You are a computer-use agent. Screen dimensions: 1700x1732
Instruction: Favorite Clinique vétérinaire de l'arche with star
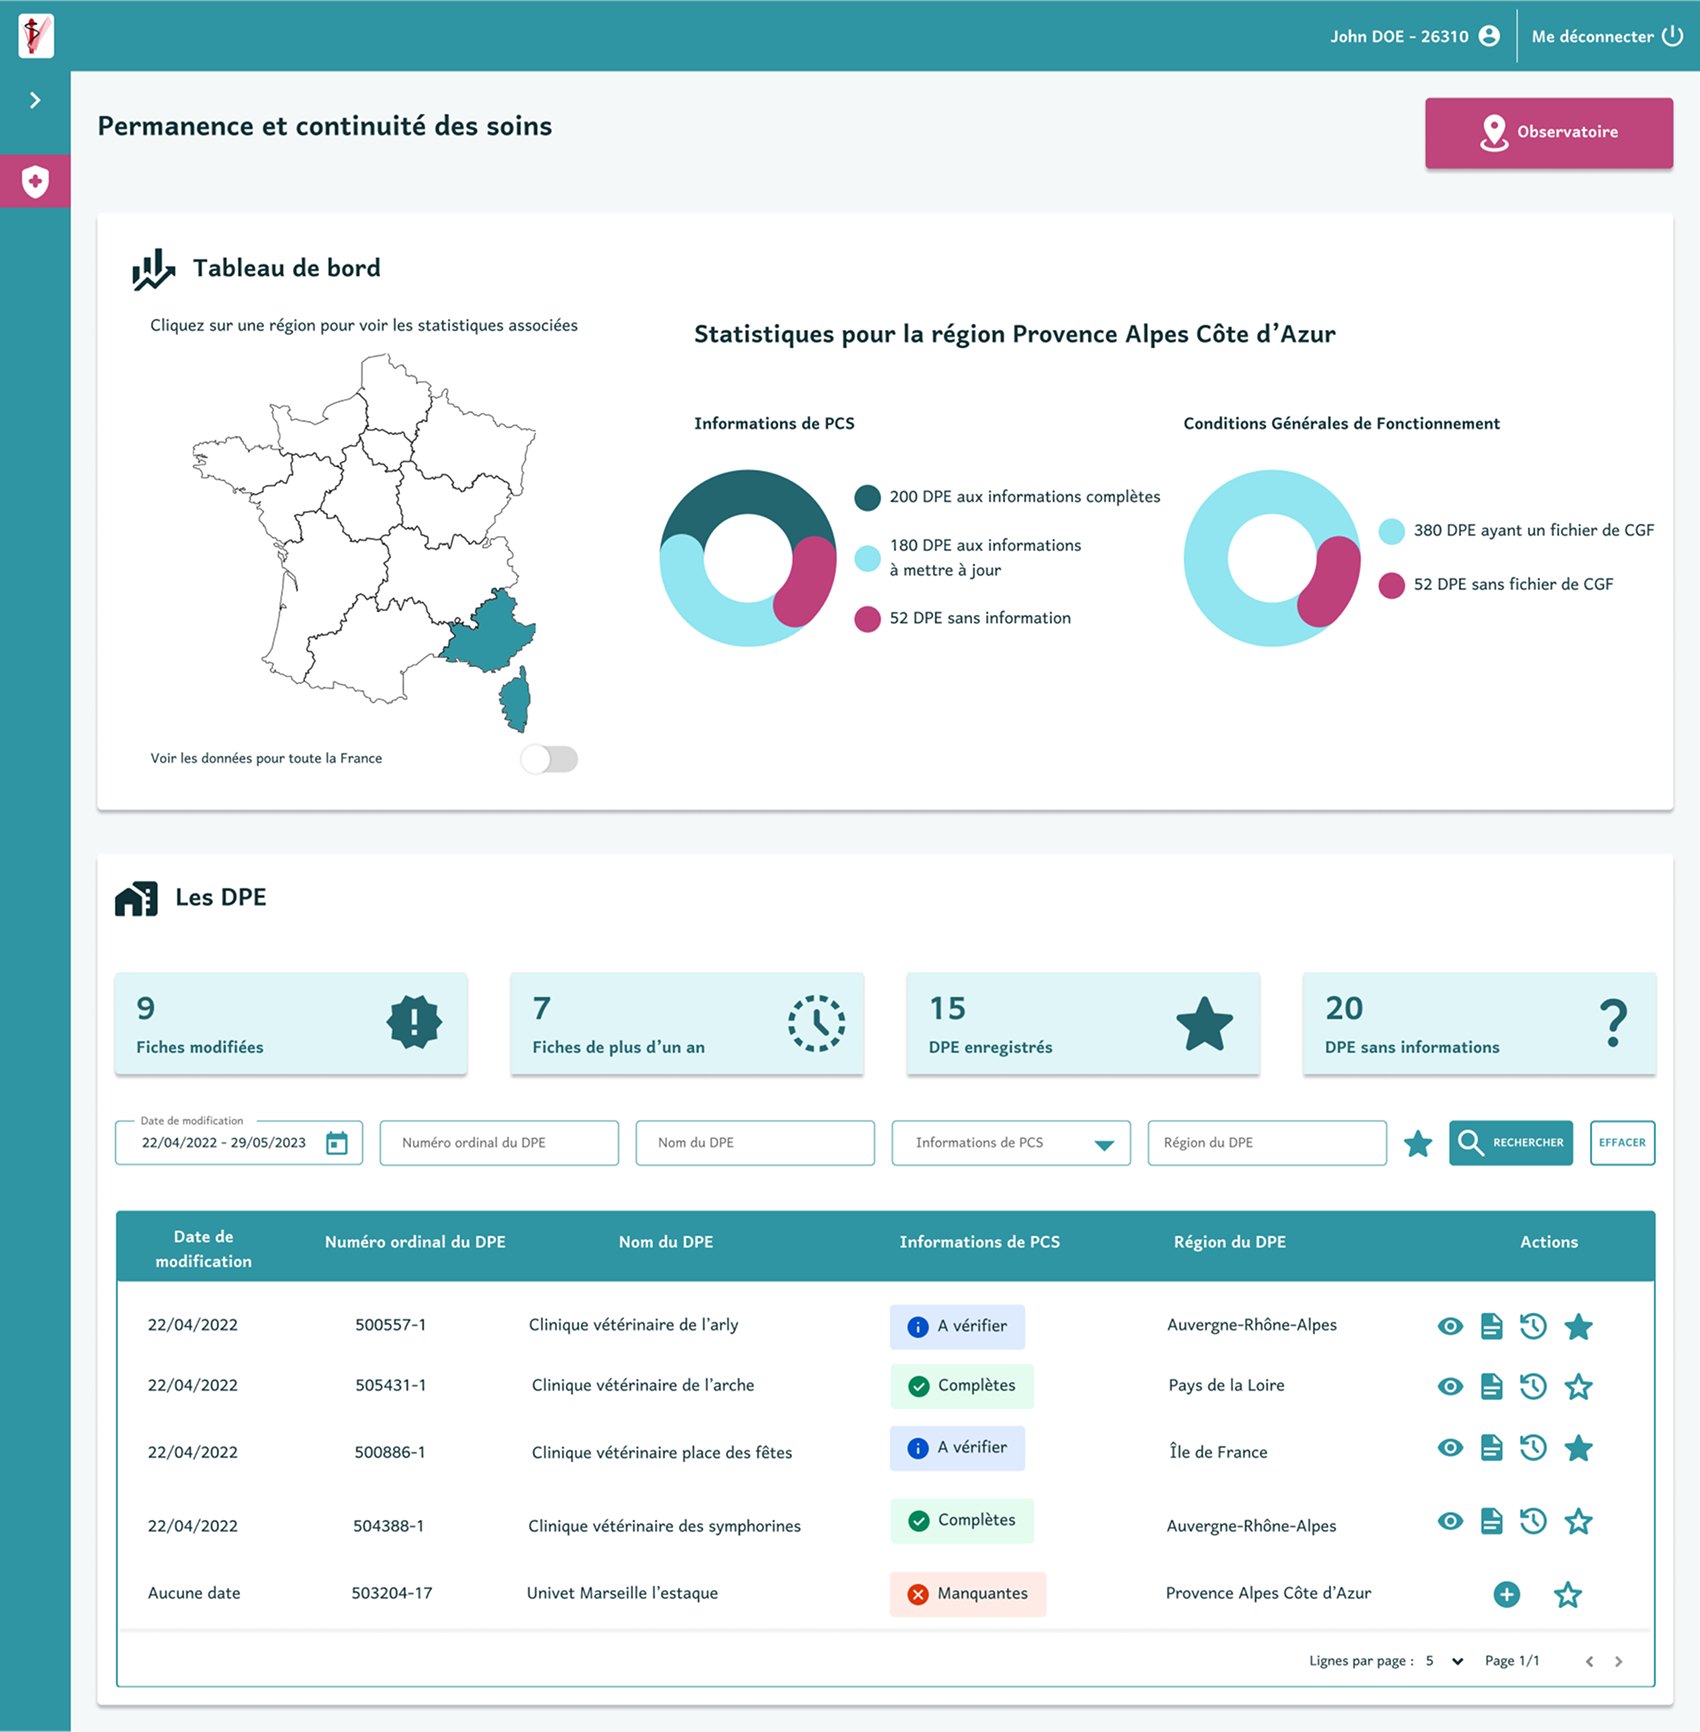pyautogui.click(x=1578, y=1387)
